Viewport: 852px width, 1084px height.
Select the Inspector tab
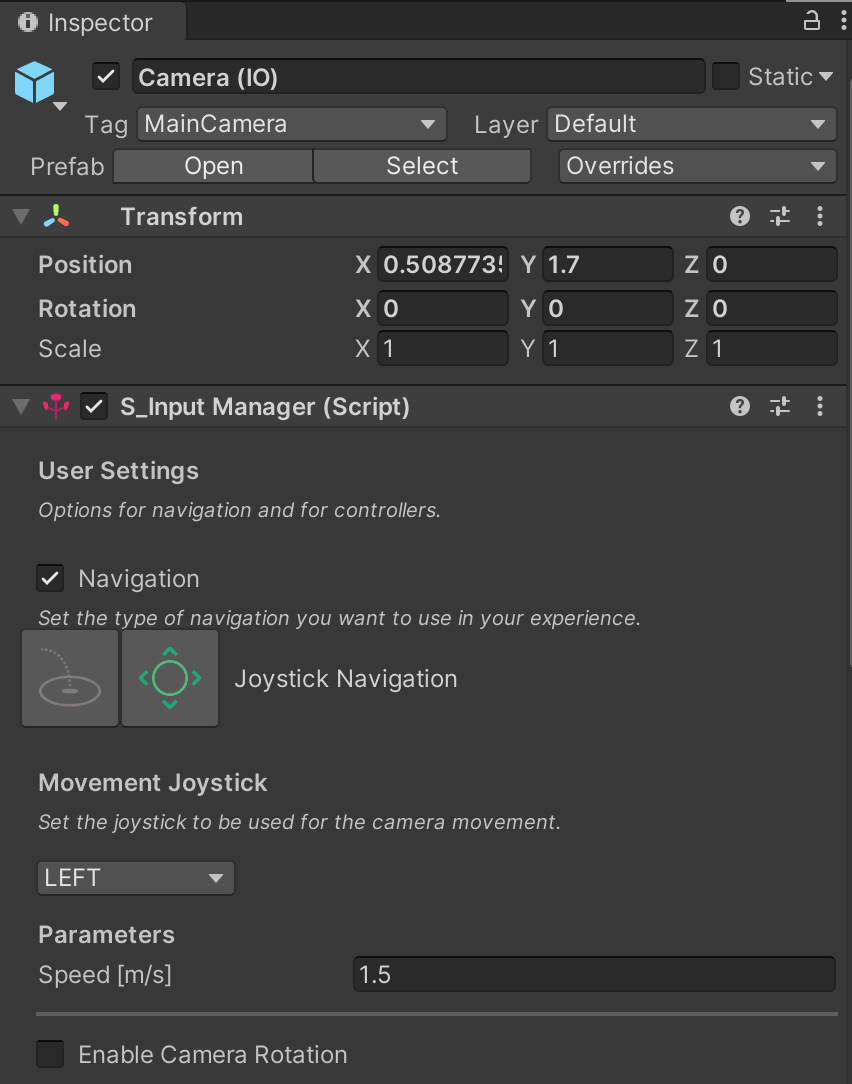coord(88,22)
